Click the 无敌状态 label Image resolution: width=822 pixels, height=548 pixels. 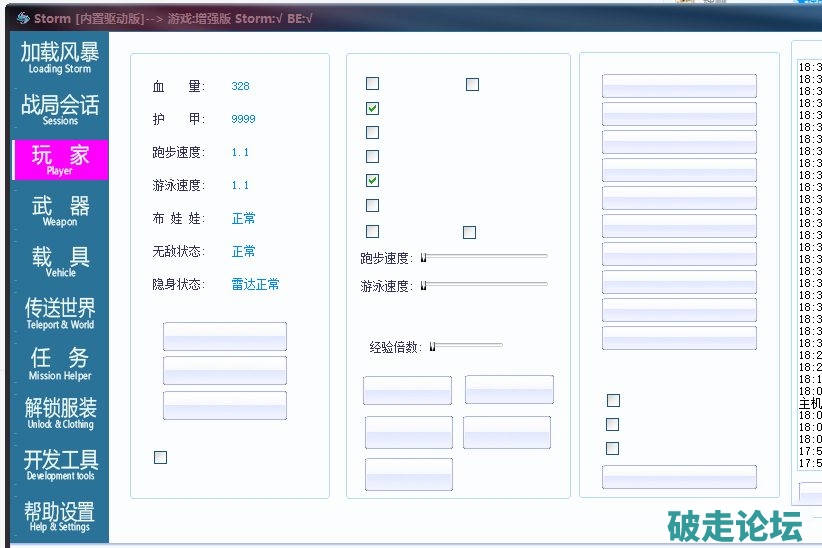tap(179, 251)
